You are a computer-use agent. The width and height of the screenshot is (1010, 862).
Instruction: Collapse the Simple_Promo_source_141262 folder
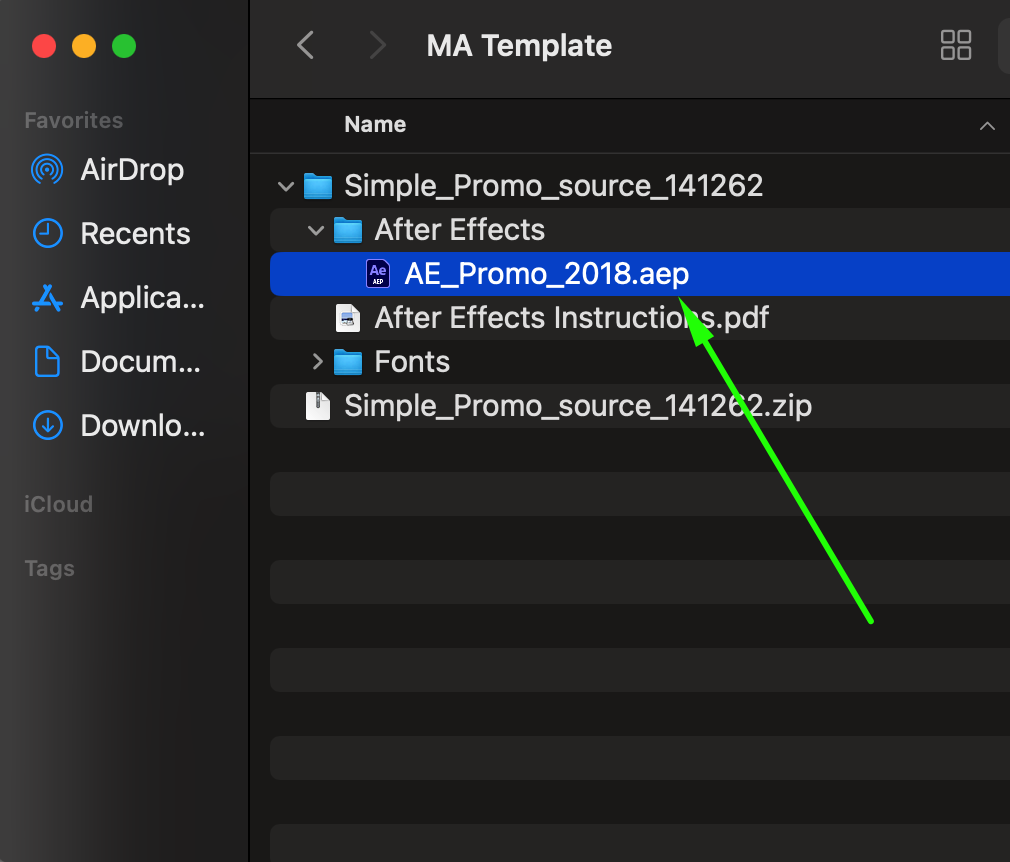pyautogui.click(x=286, y=186)
